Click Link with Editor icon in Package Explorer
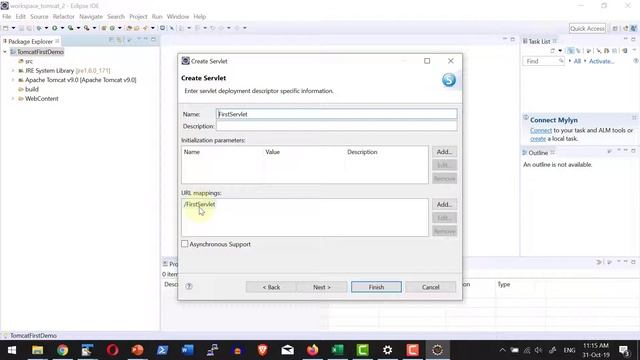This screenshot has height=360, width=640. (119, 40)
